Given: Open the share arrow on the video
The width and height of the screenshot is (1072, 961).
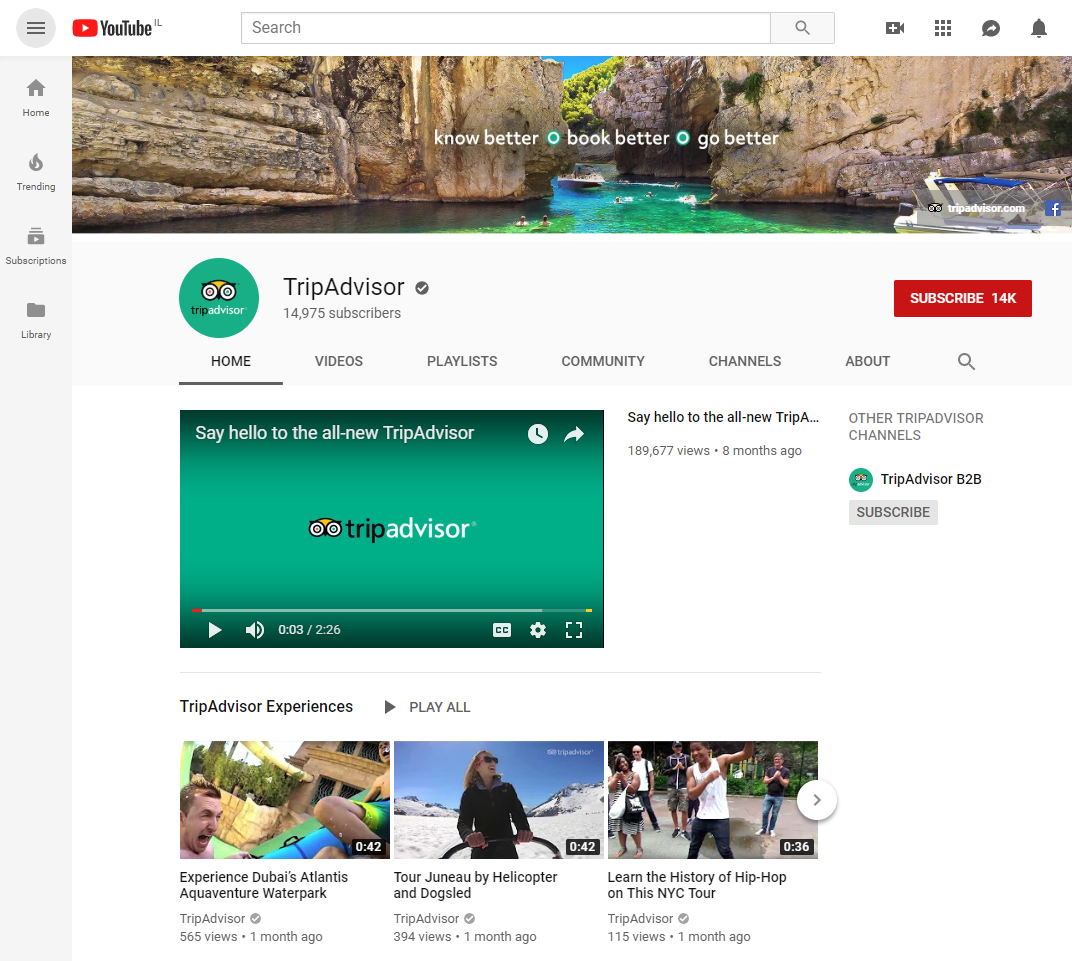Looking at the screenshot, I should [x=574, y=434].
